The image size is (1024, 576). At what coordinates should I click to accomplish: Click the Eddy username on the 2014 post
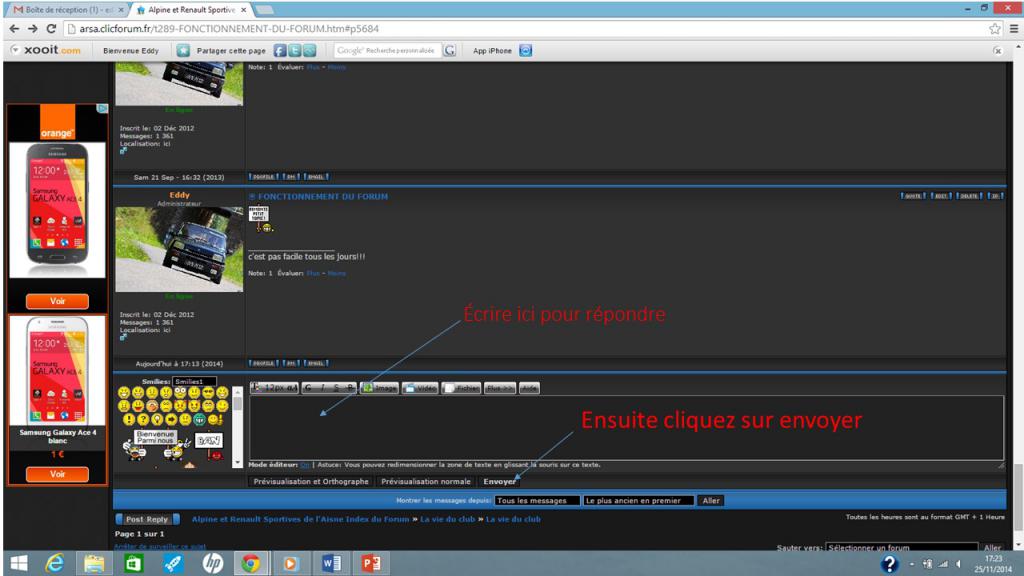point(180,195)
